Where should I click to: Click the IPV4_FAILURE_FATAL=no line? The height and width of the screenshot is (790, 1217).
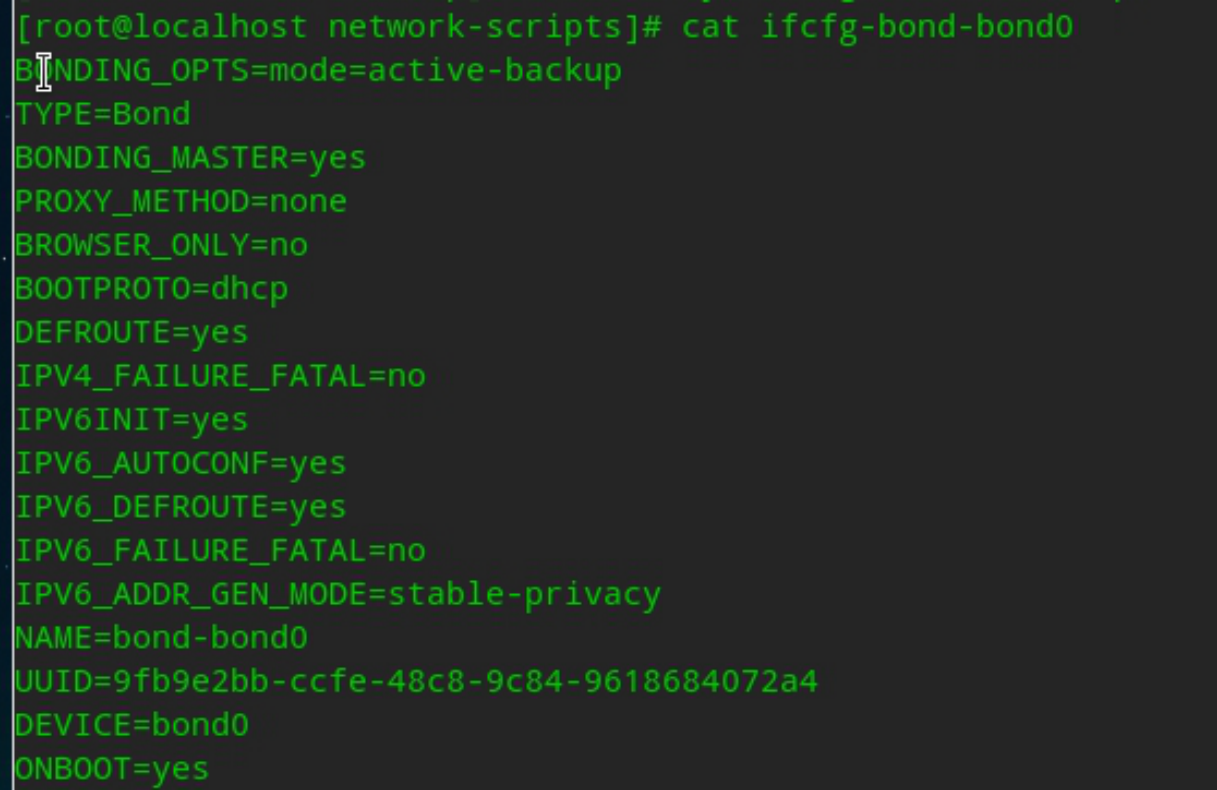click(x=220, y=376)
